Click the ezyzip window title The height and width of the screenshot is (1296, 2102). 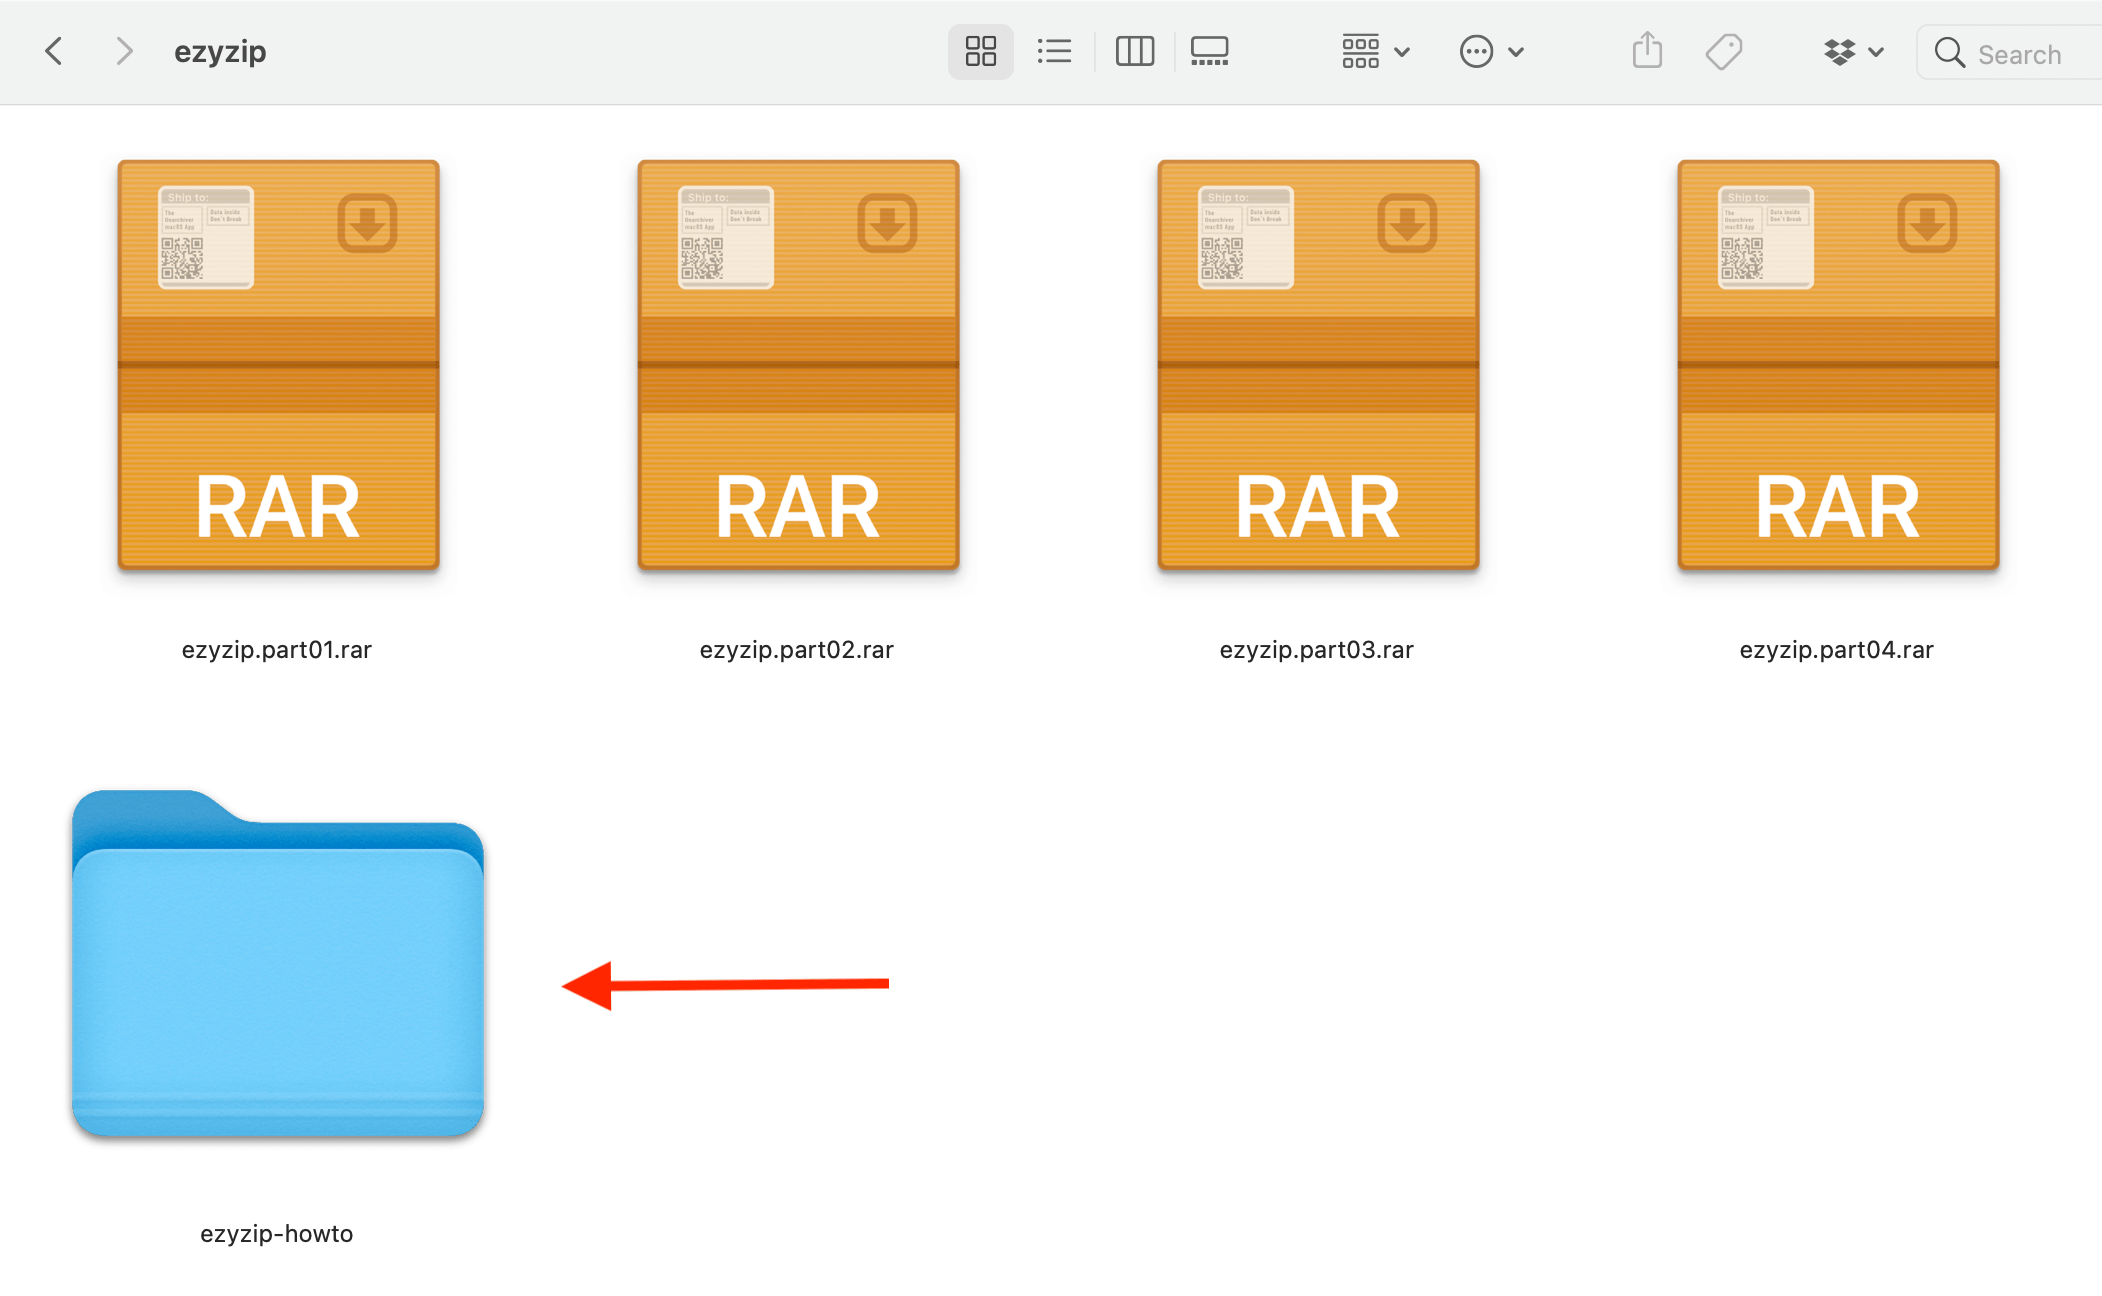[x=220, y=51]
